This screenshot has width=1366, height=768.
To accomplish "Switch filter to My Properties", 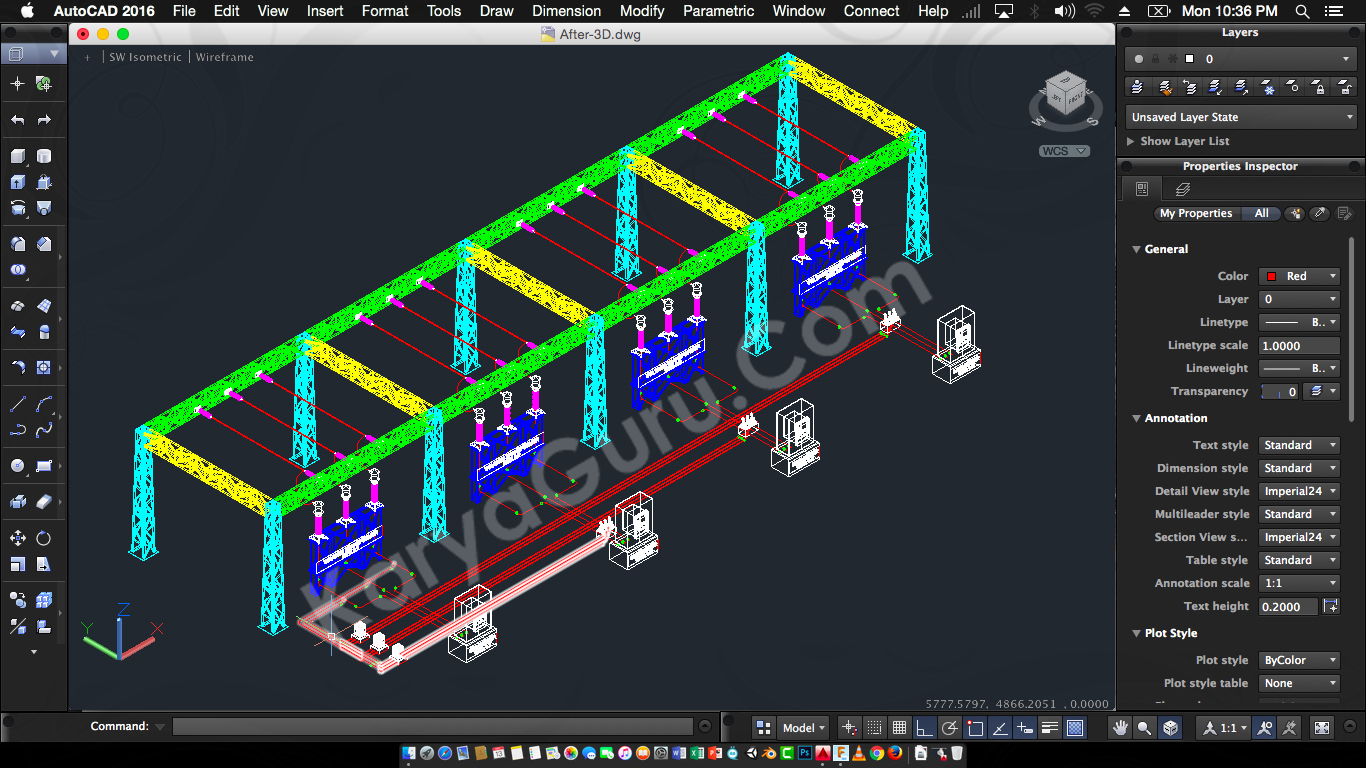I will [1196, 213].
